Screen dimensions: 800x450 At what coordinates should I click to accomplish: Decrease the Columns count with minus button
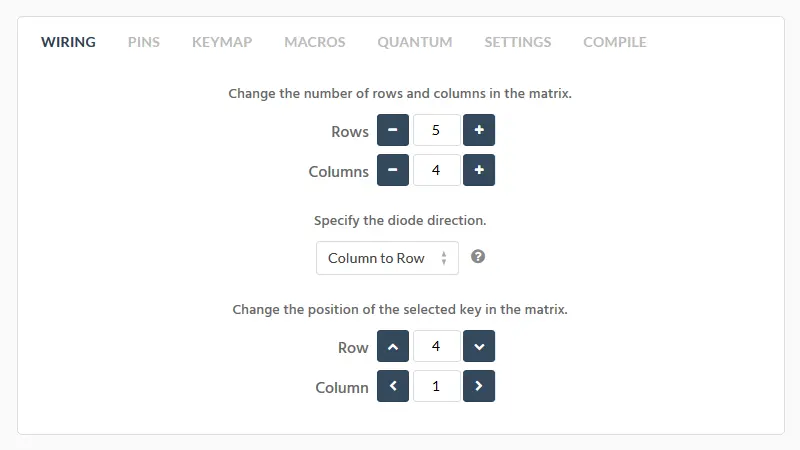click(393, 170)
